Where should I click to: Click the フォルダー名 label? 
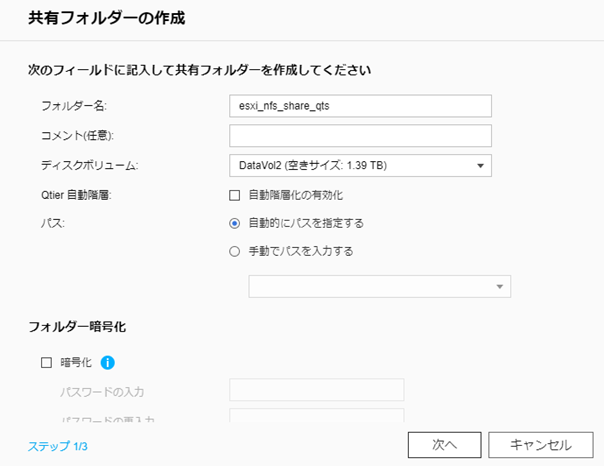(x=74, y=106)
